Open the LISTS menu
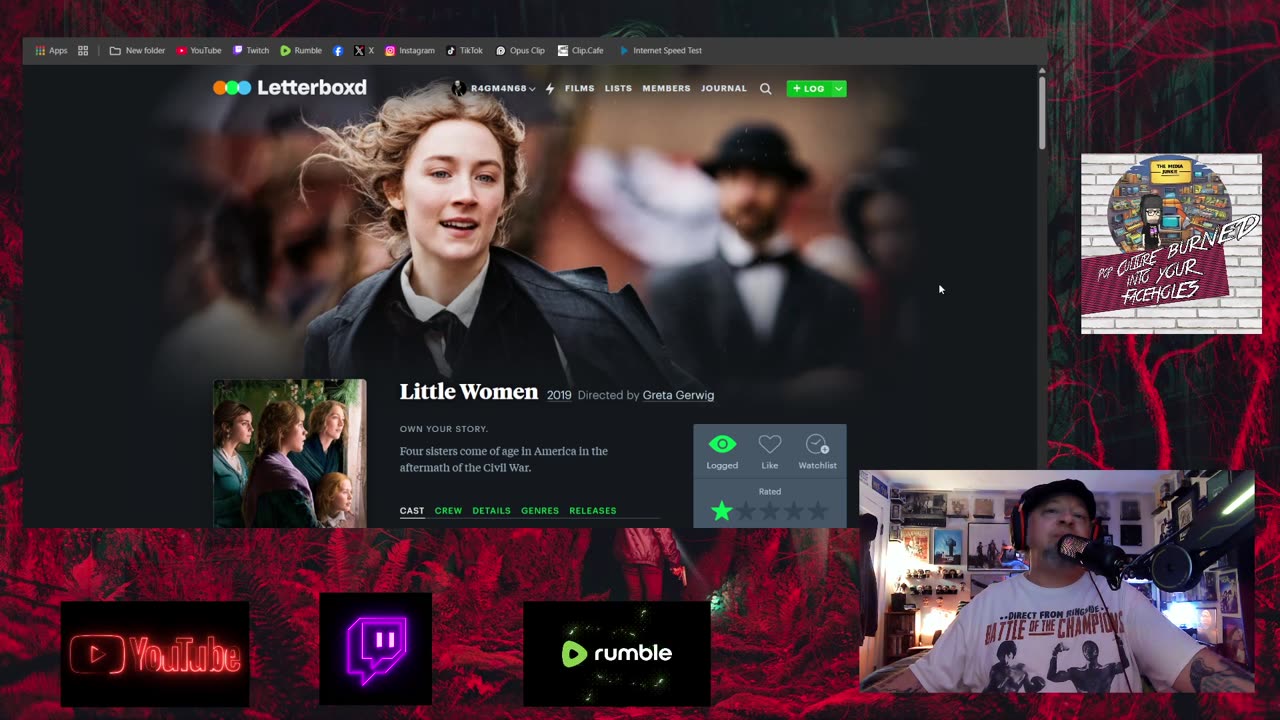Image resolution: width=1280 pixels, height=720 pixels. 618,88
